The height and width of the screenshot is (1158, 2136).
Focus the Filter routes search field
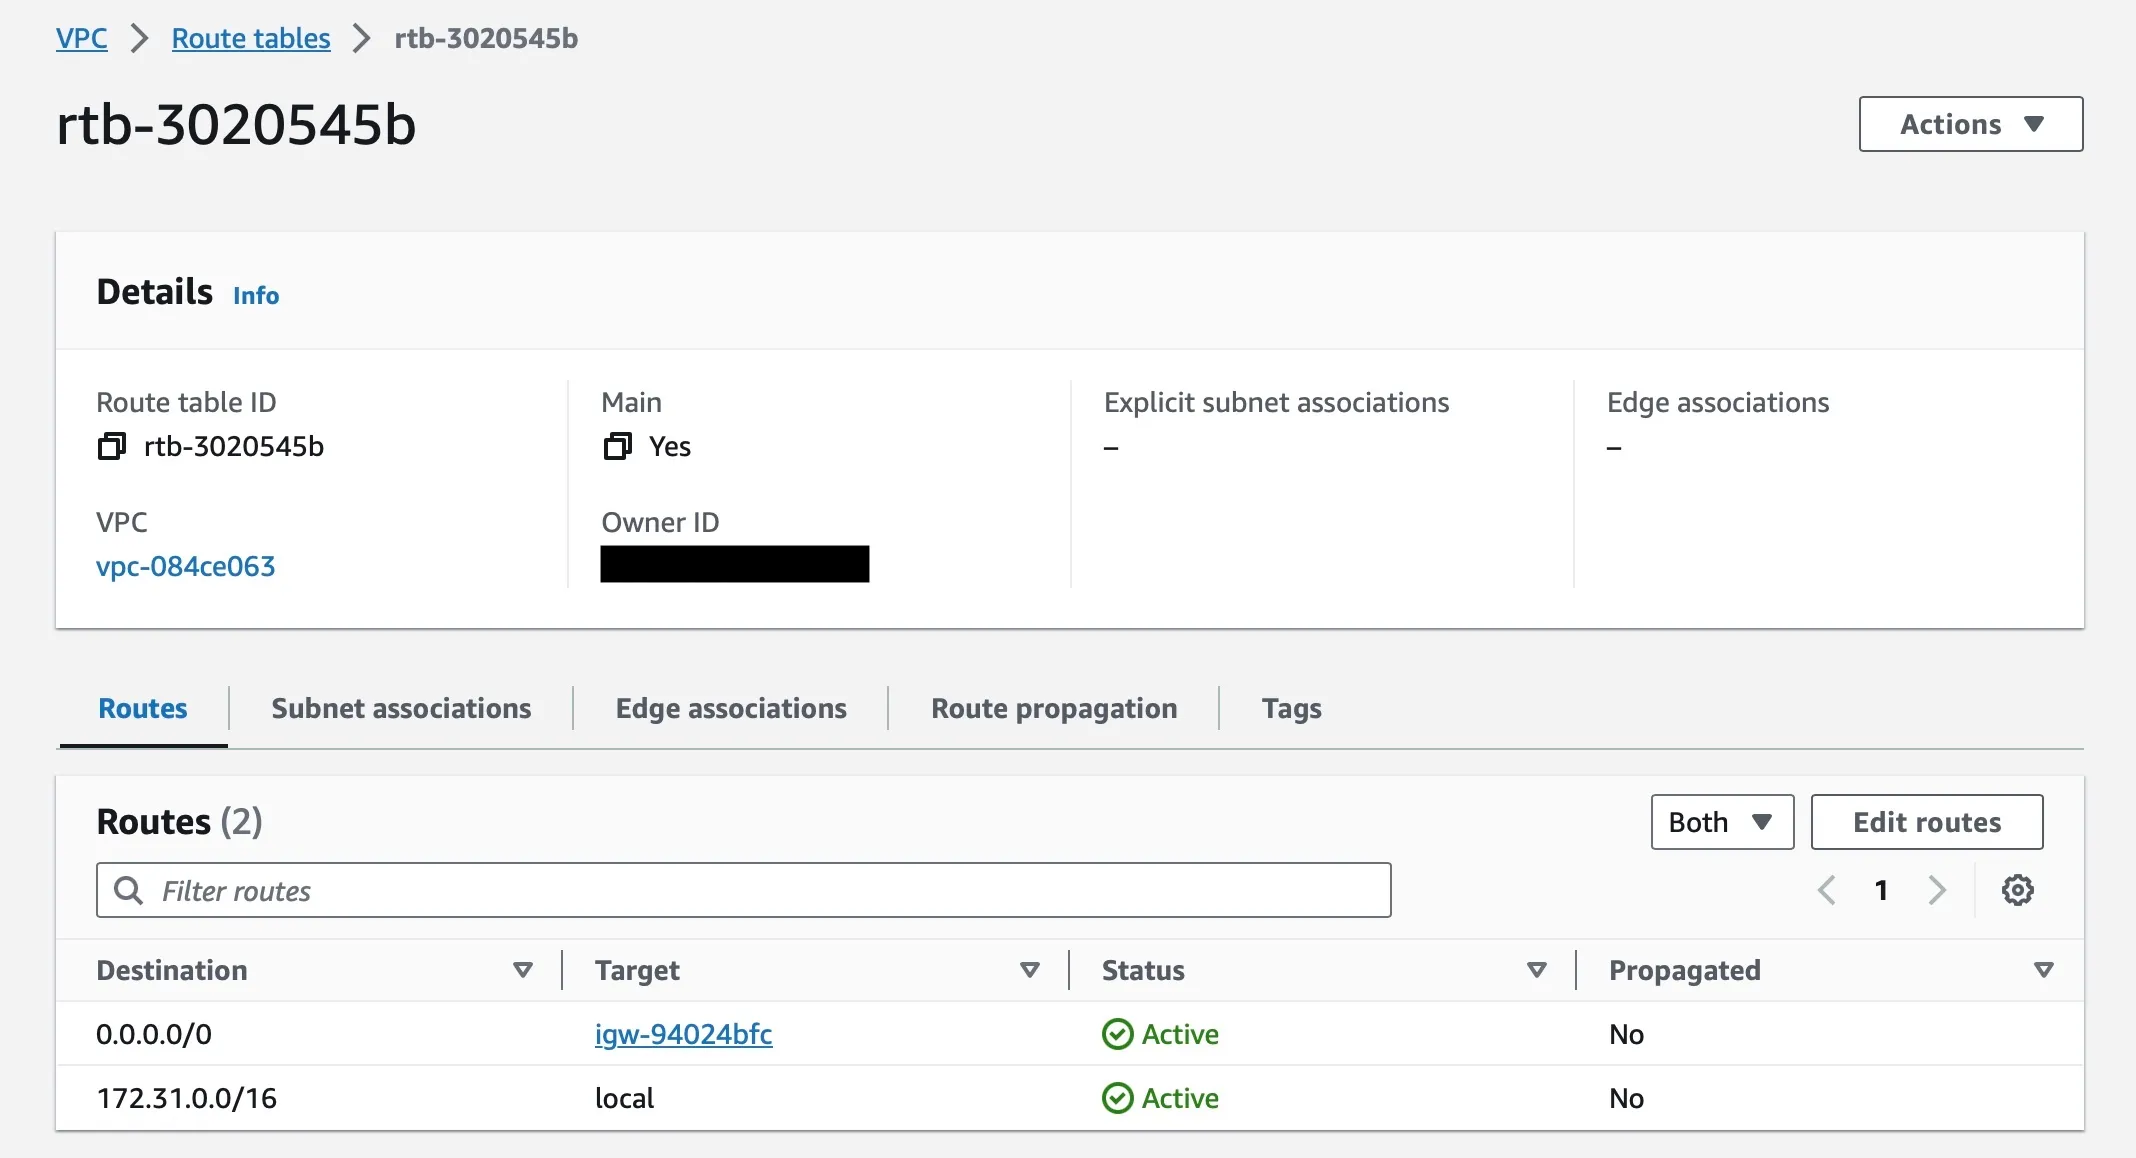pos(760,890)
